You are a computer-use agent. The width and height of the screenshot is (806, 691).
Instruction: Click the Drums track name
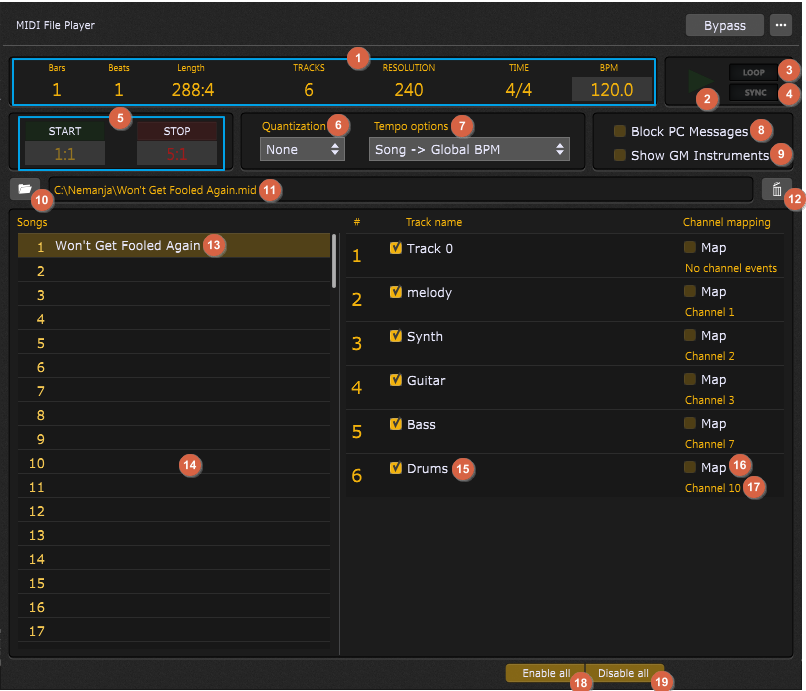[x=427, y=468]
